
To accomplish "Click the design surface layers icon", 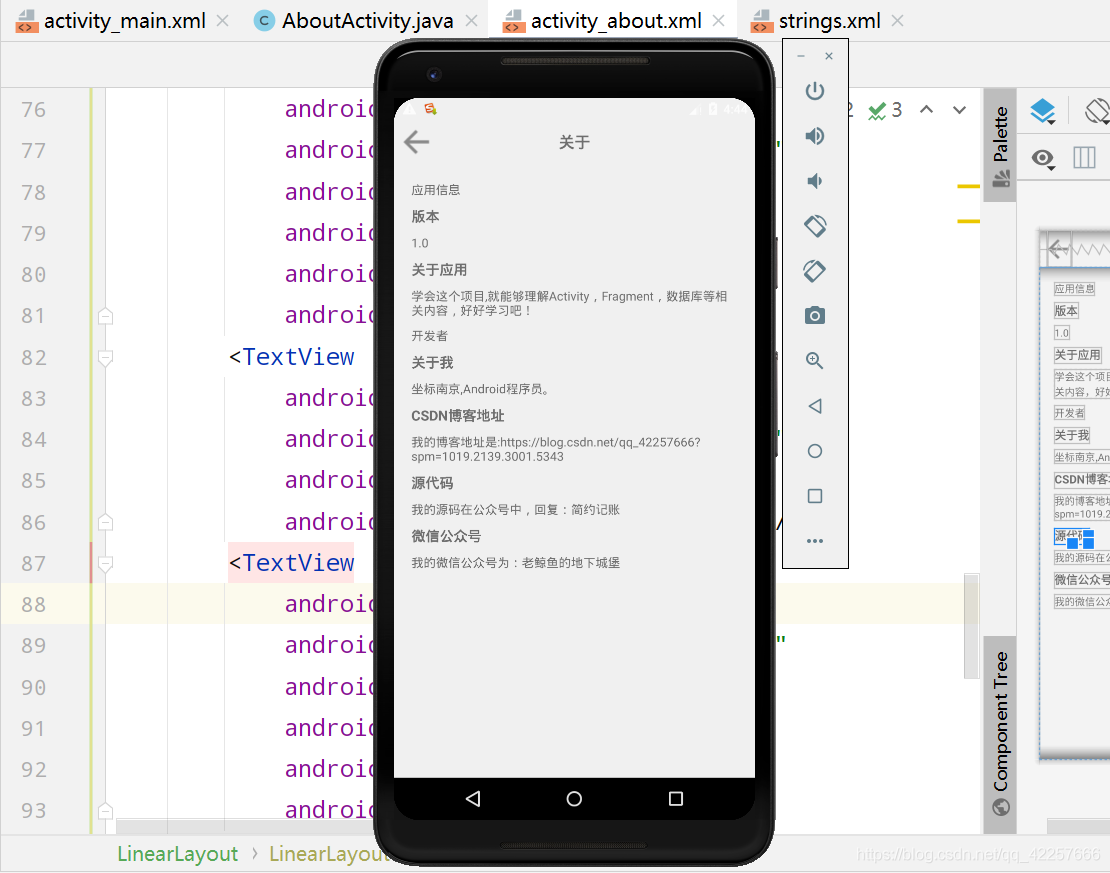I will coord(1042,111).
